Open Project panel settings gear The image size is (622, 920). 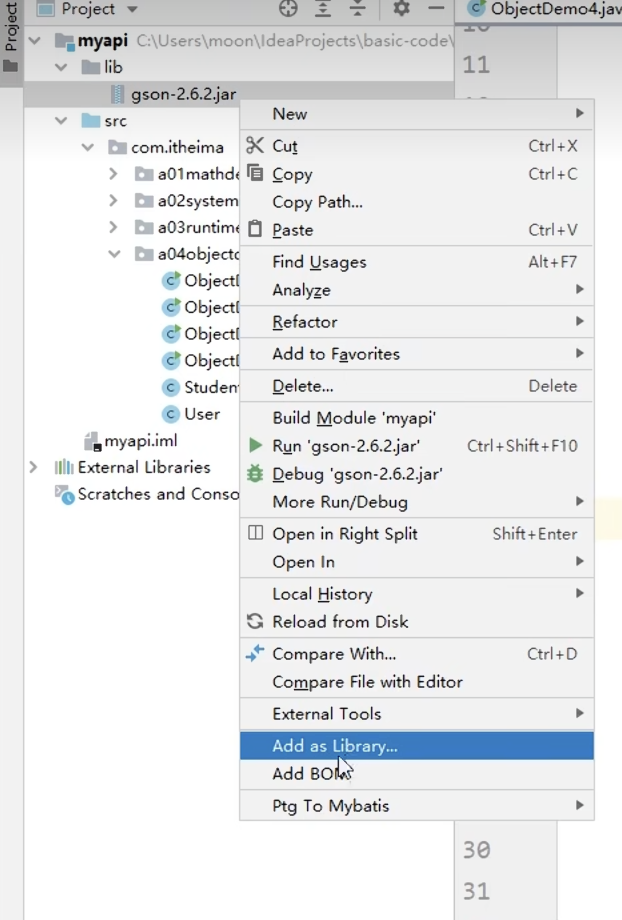(401, 9)
